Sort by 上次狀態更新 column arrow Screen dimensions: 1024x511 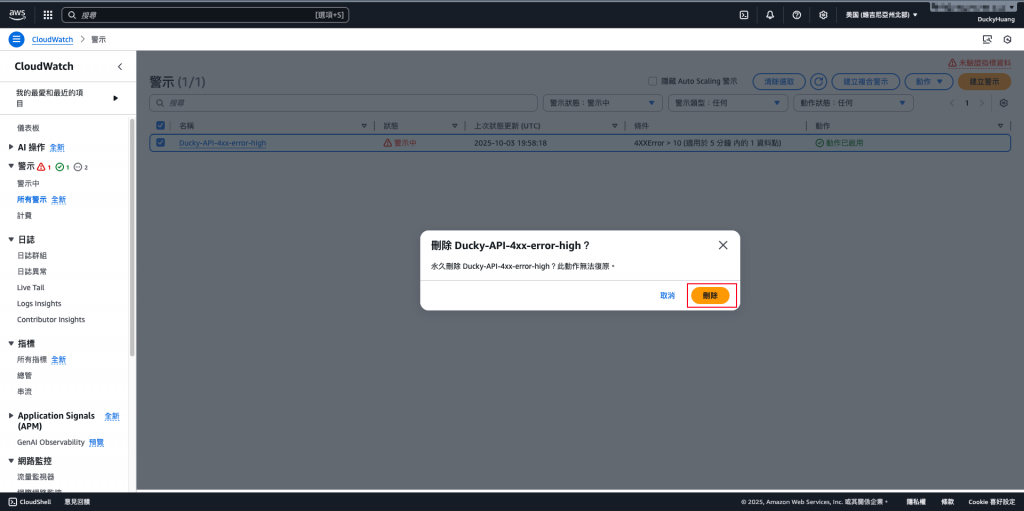pos(615,125)
